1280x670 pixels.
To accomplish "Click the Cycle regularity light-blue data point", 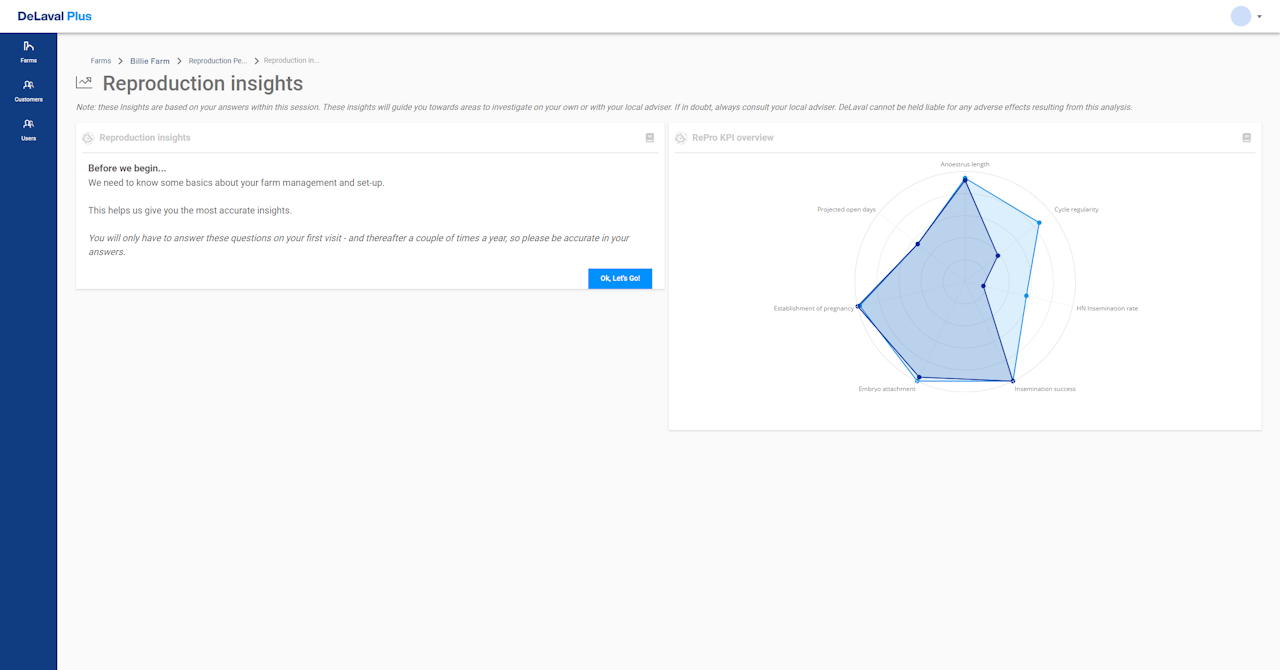I will (x=1038, y=223).
